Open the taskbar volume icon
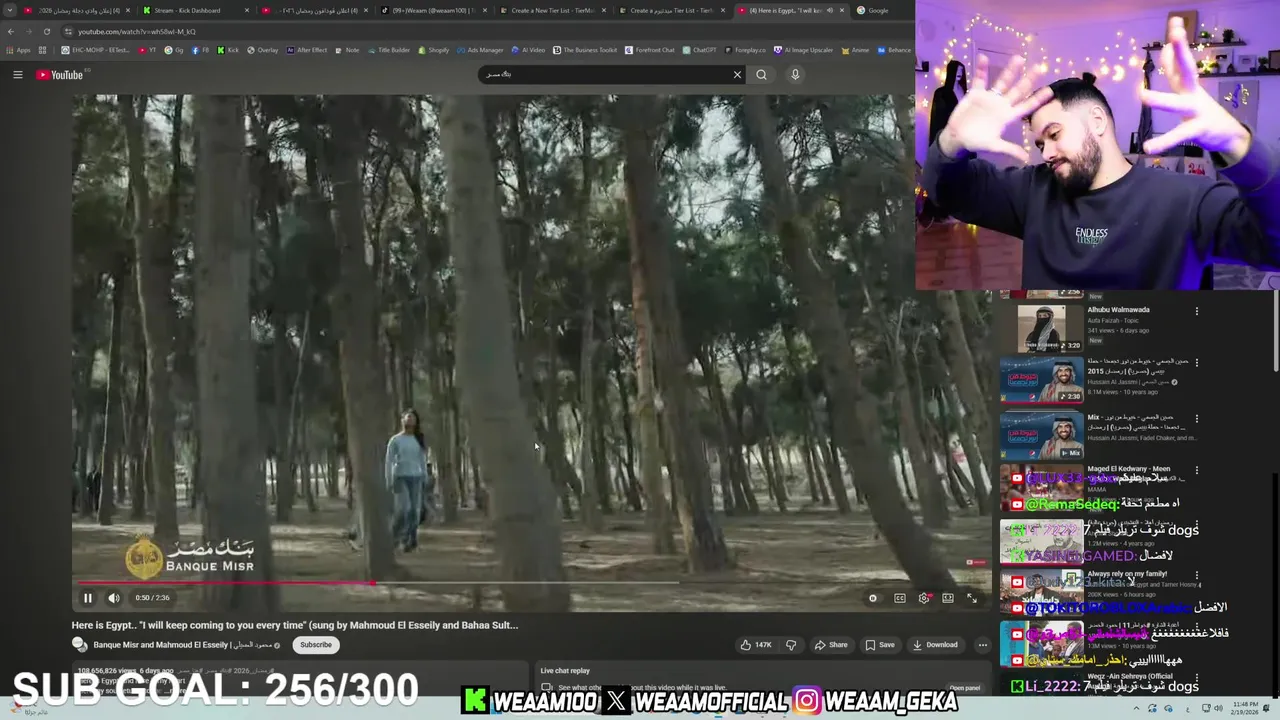The width and height of the screenshot is (1280, 720). click(x=1219, y=708)
